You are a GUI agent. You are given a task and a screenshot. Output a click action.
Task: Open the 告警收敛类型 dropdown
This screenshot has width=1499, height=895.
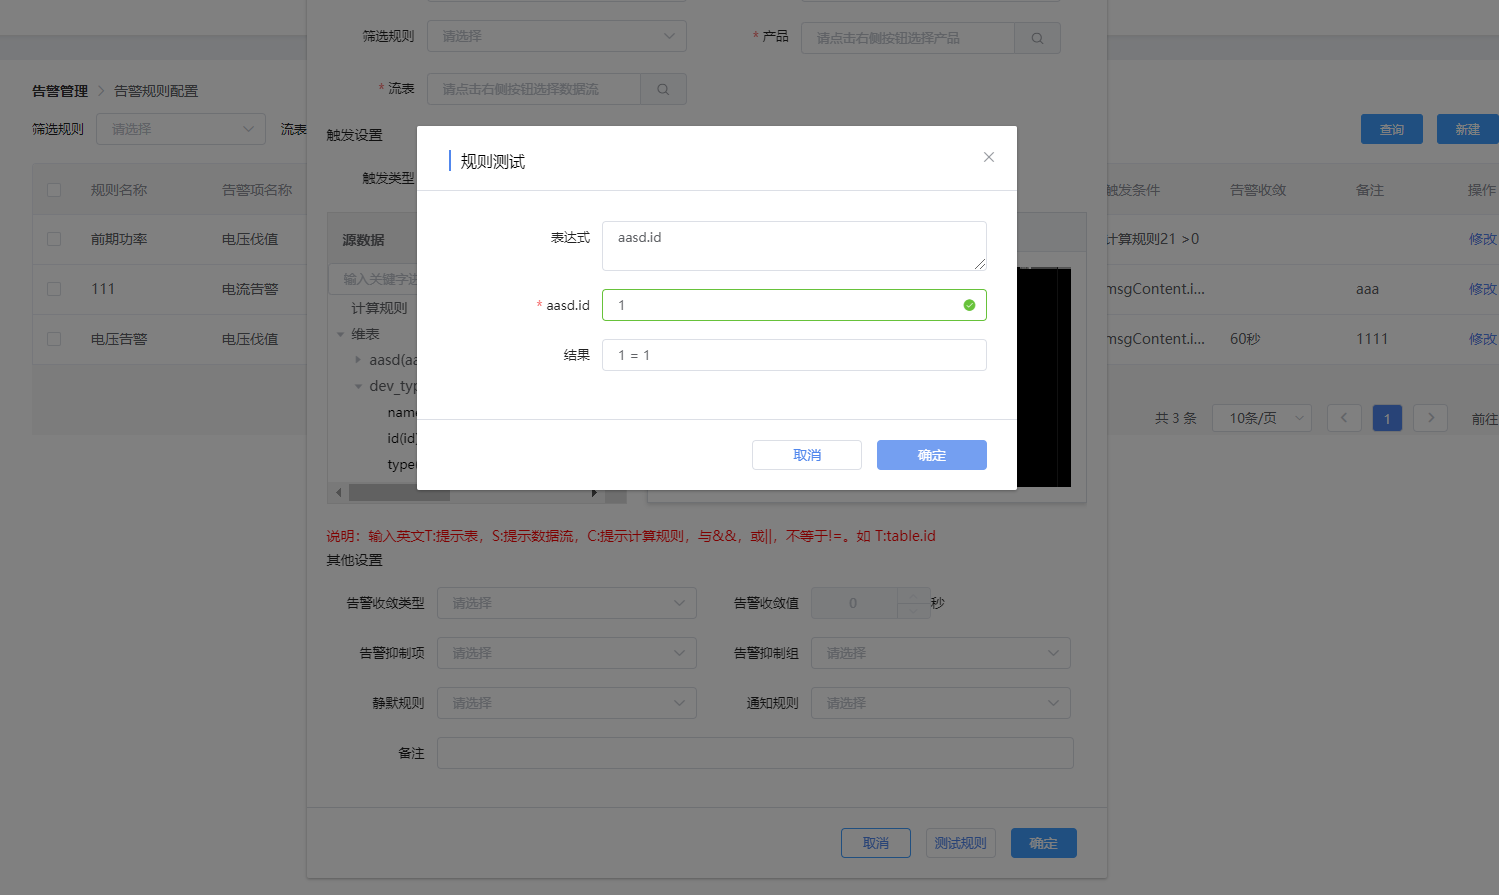567,603
